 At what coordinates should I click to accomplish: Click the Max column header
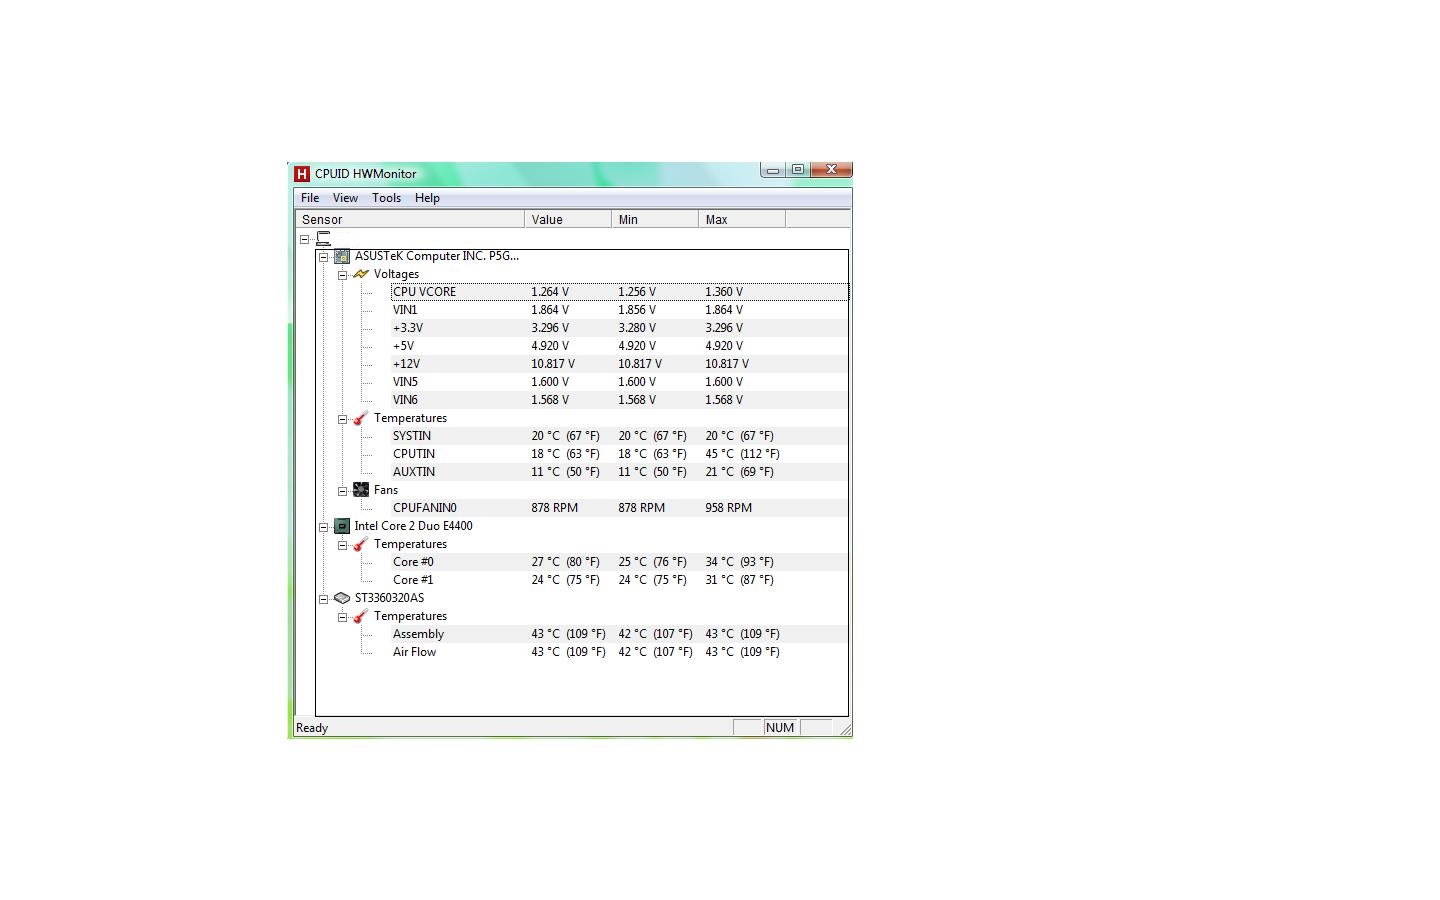(742, 219)
